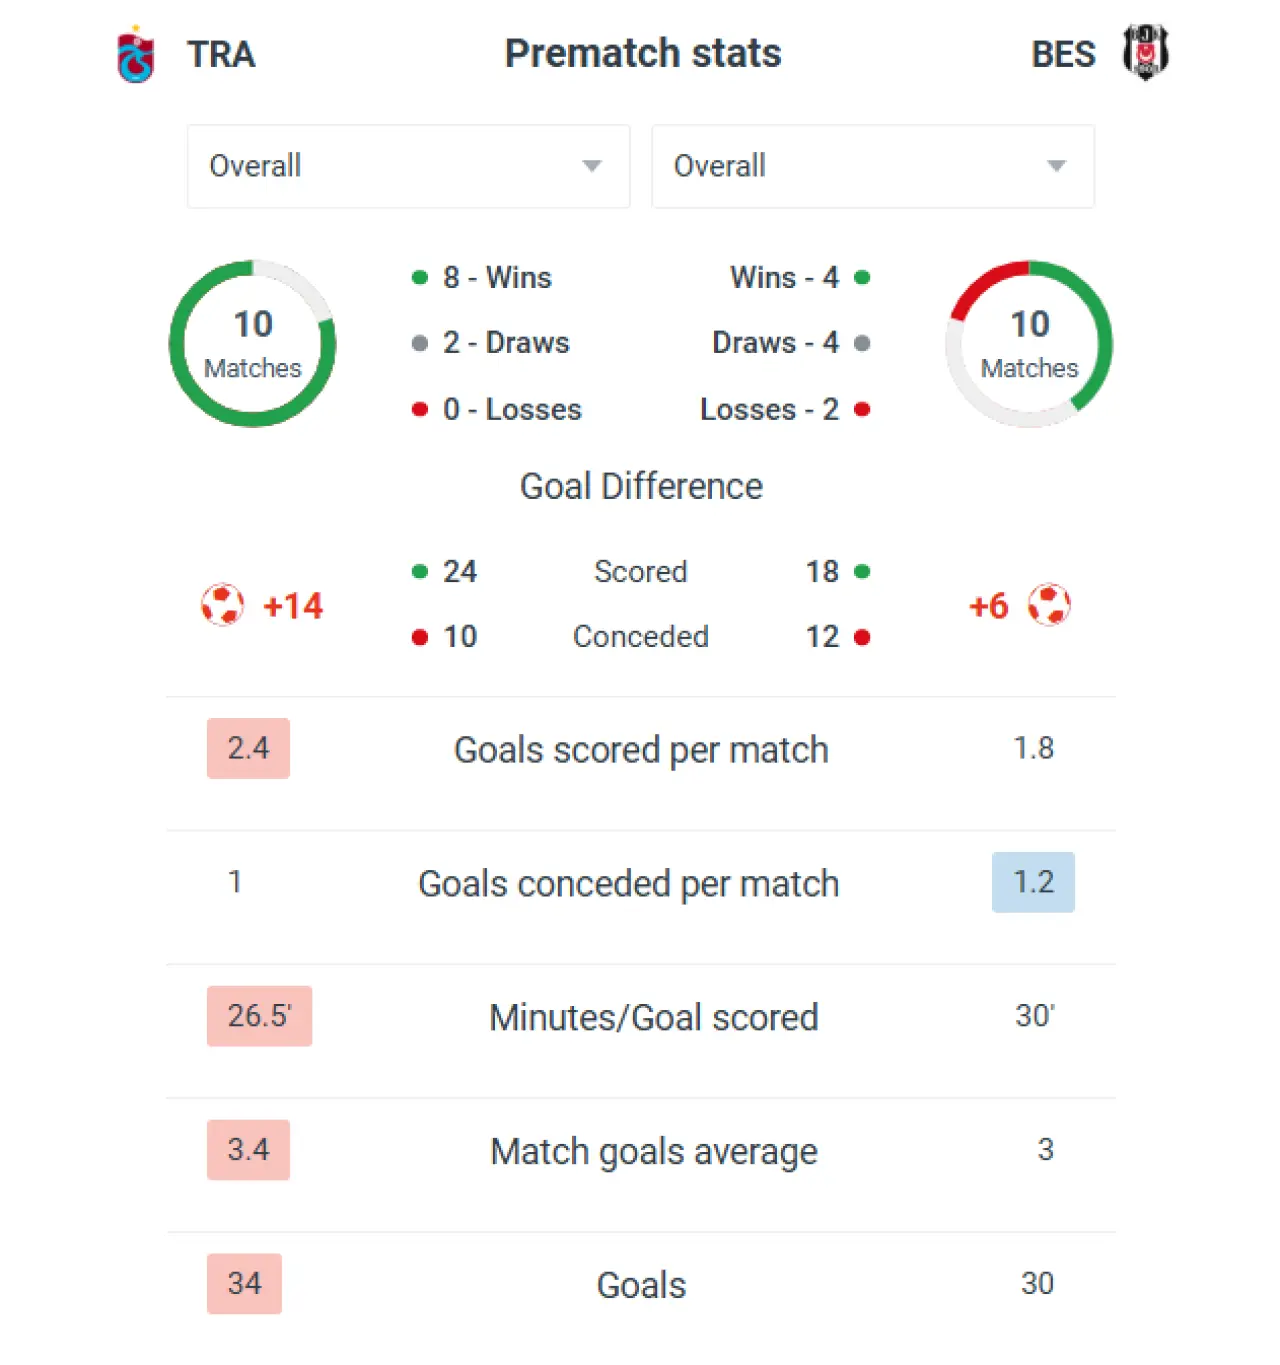Click the BES team name

coord(1063,54)
